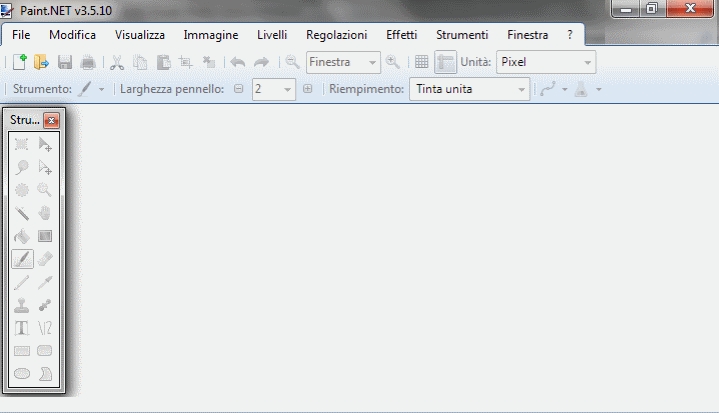Select the Move Selected Pixels tool
719x413 pixels.
coord(45,144)
